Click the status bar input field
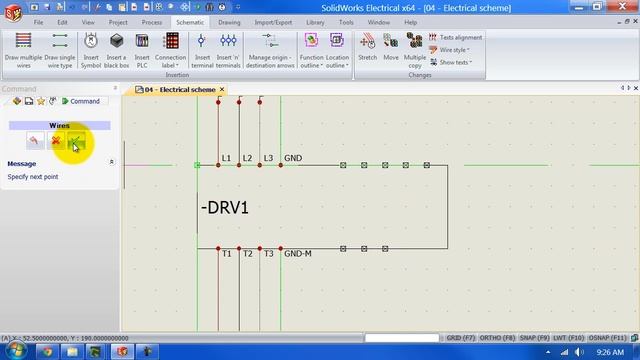The height and width of the screenshot is (360, 640). [x=402, y=338]
